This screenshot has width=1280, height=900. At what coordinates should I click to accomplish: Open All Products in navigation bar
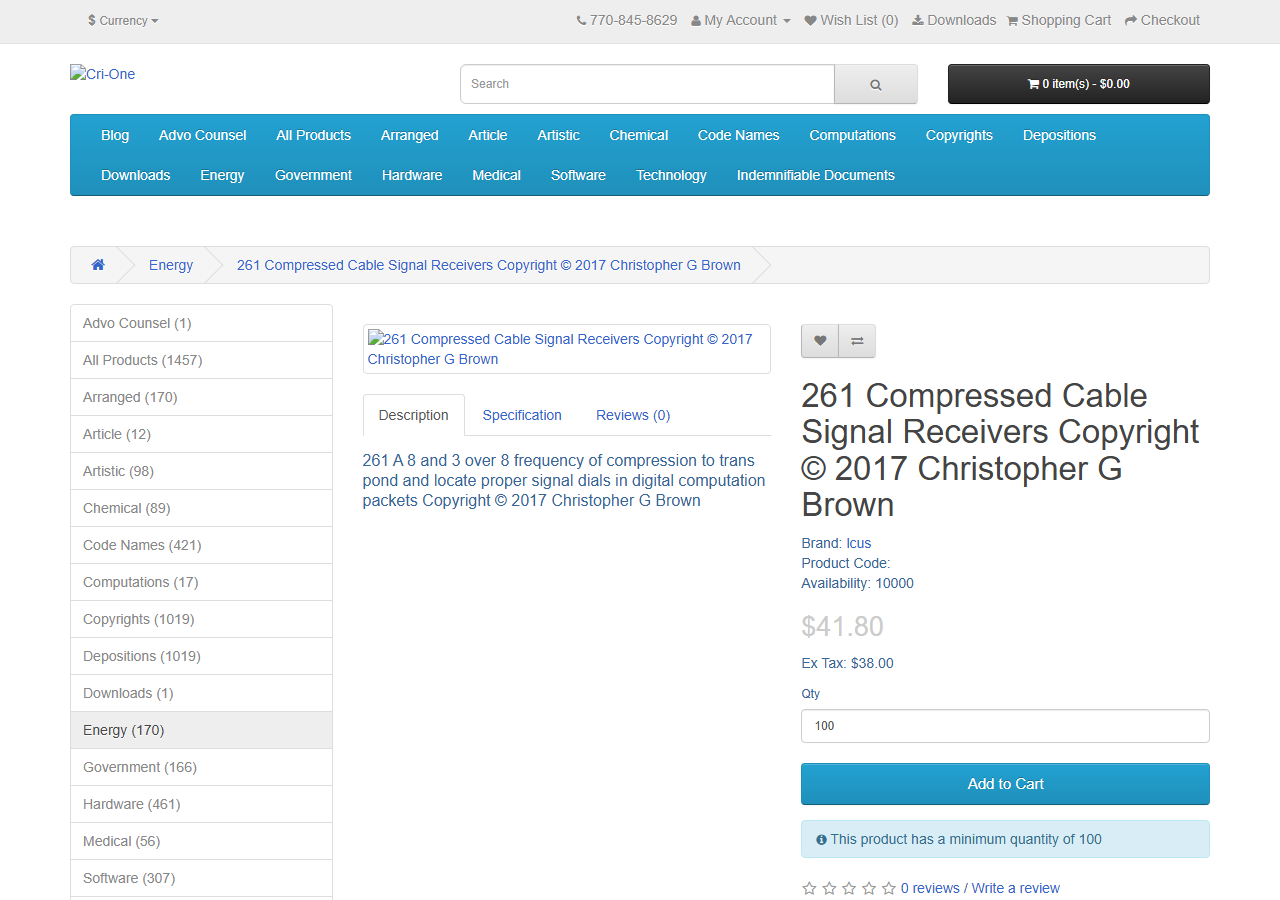314,135
